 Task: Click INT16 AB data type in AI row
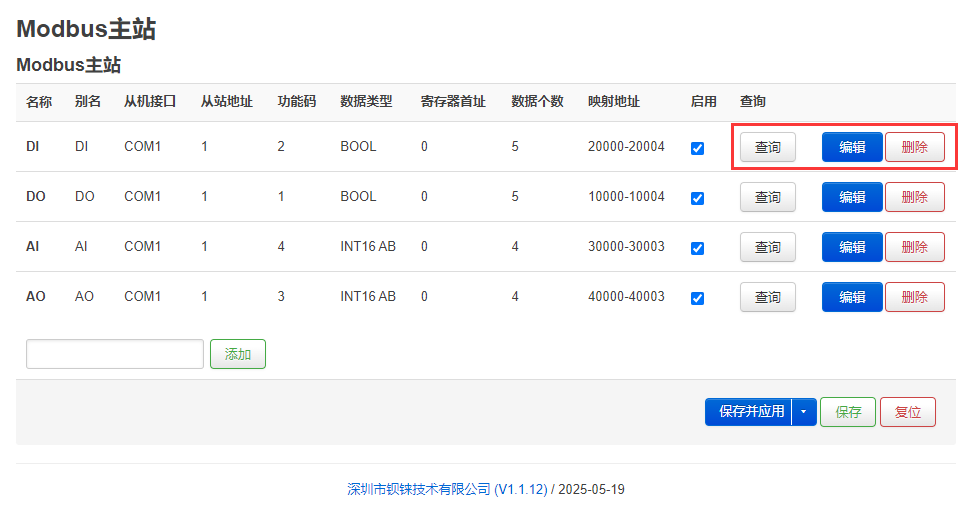coord(368,246)
